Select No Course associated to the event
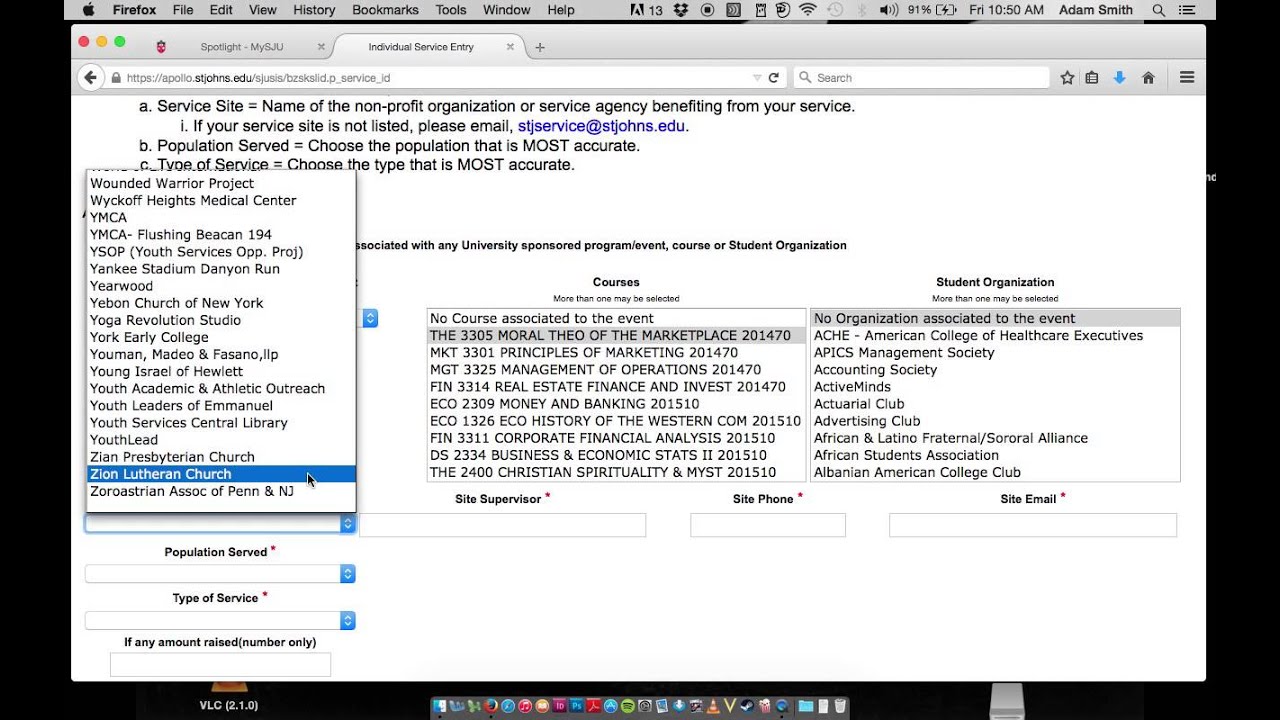Image resolution: width=1280 pixels, height=720 pixels. [x=616, y=318]
